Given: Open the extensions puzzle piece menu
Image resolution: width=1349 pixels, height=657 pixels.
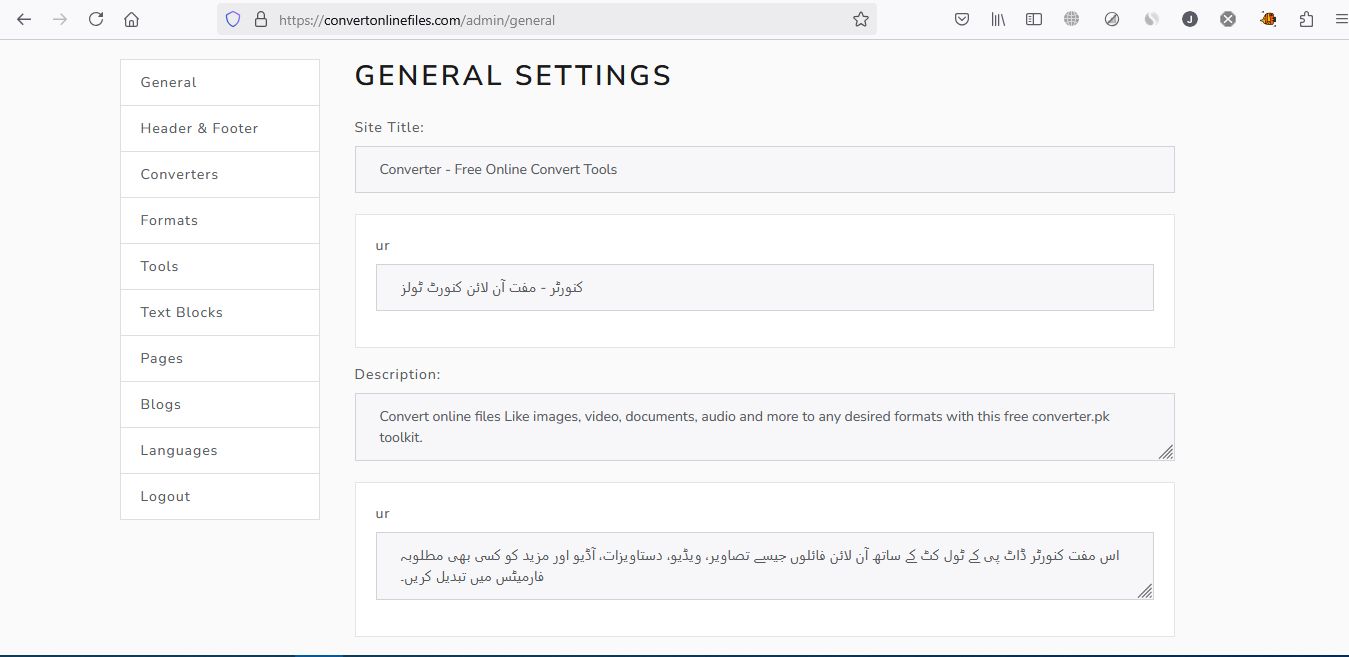Looking at the screenshot, I should tap(1306, 19).
